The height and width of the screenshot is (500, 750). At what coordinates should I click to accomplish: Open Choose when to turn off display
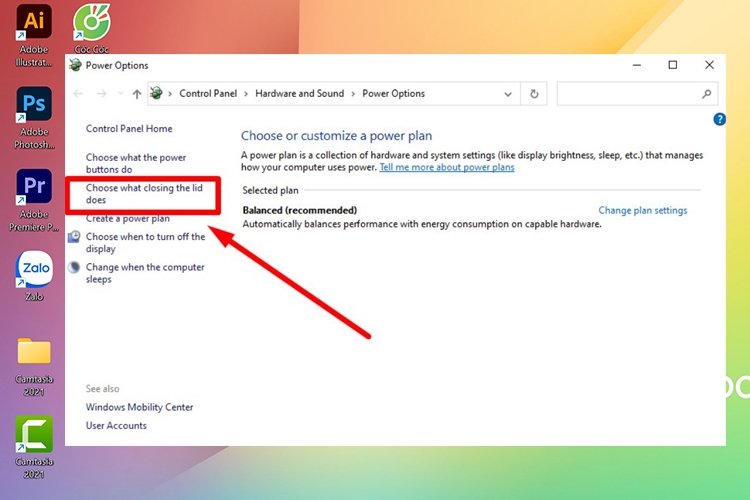pos(145,243)
